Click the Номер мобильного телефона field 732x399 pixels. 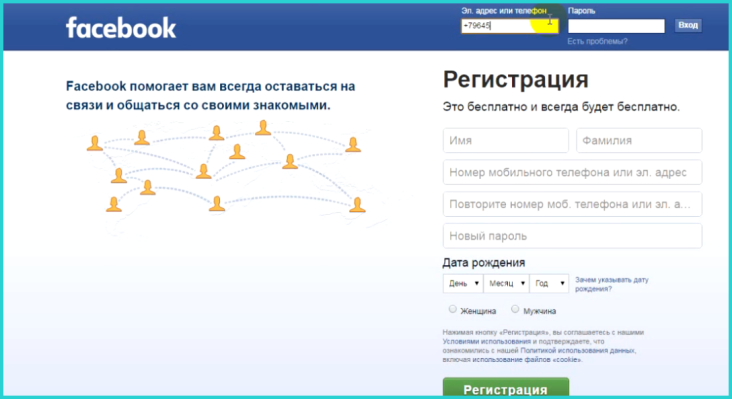pos(572,172)
